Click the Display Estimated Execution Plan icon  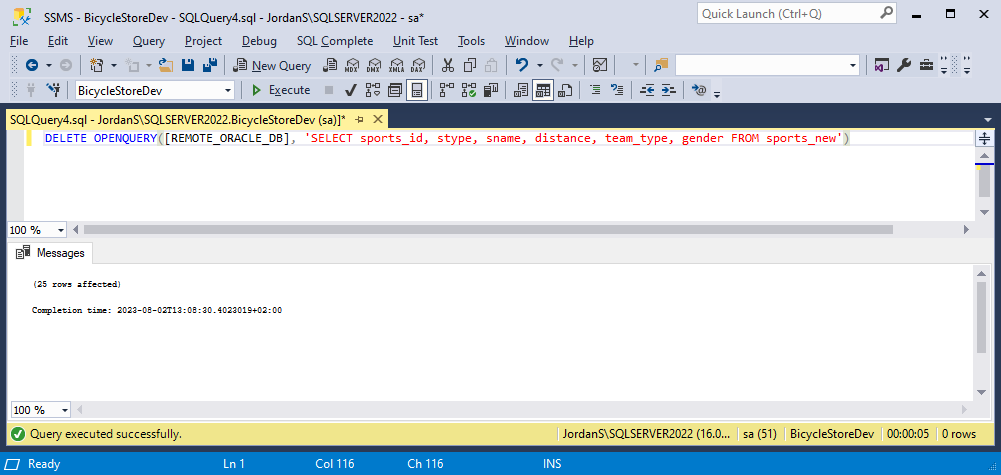(x=373, y=90)
